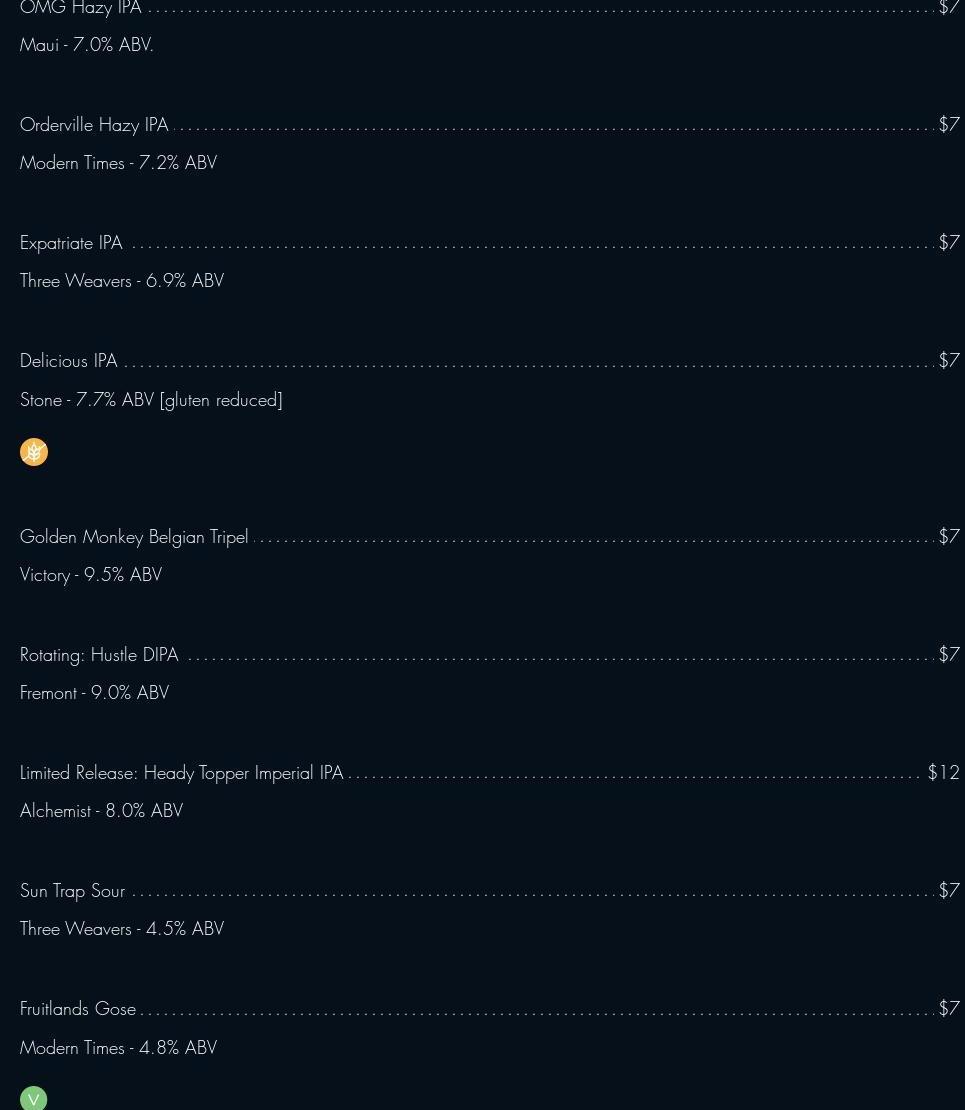965x1110 pixels.
Task: Click the orange gluten-reduced wheat icon
Action: (34, 452)
